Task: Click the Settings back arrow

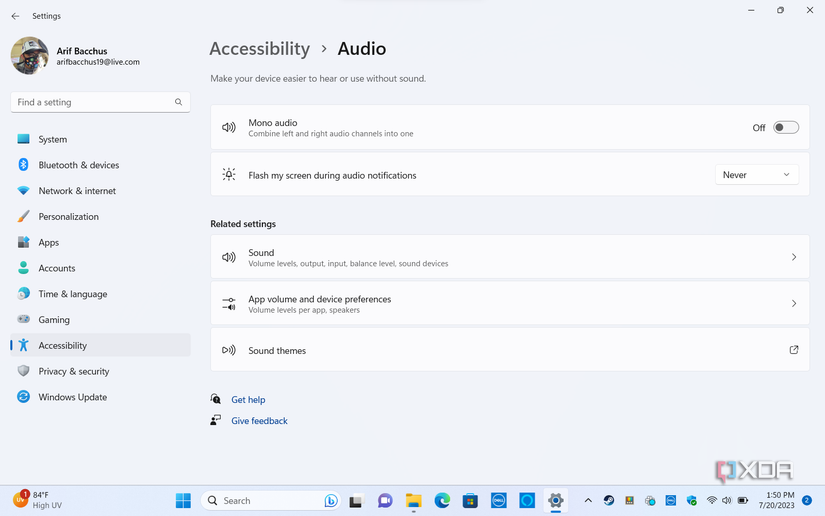Action: click(x=15, y=16)
